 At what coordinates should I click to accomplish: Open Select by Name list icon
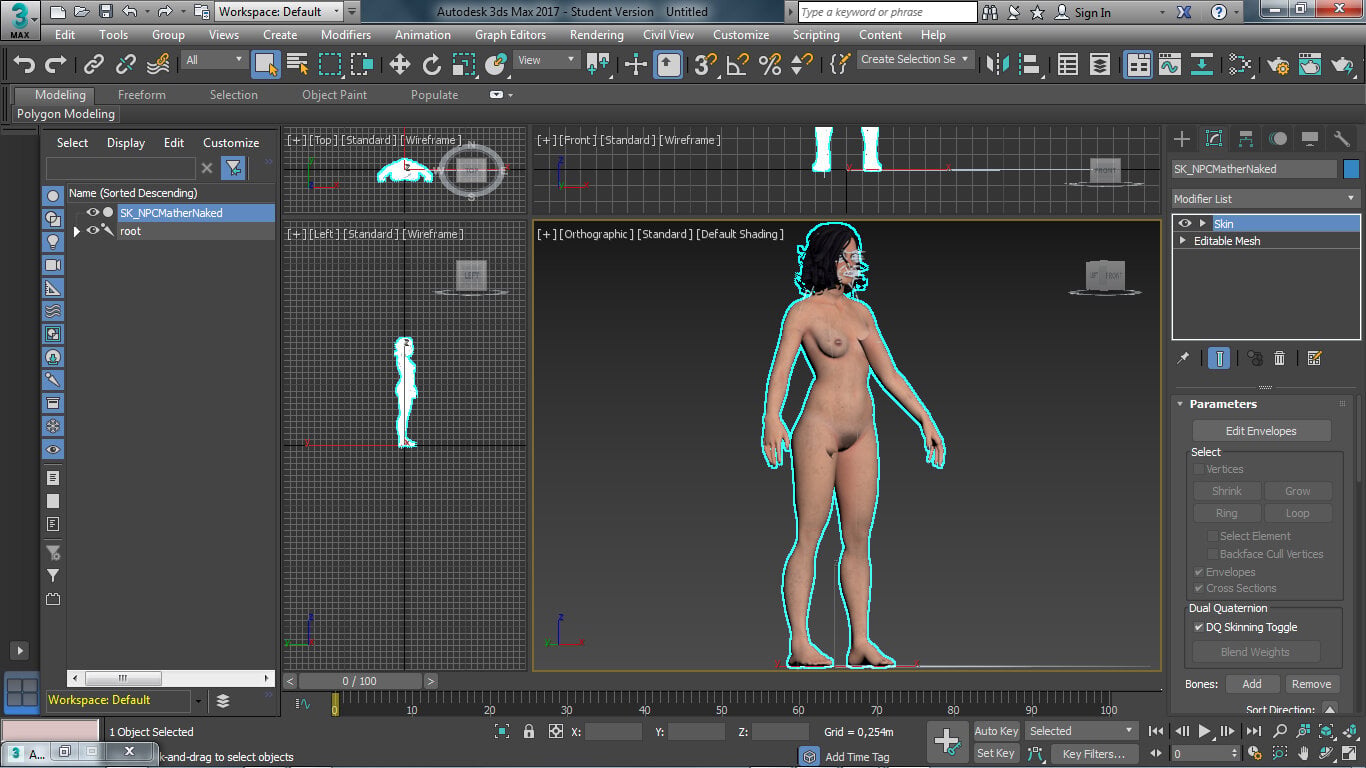(298, 65)
